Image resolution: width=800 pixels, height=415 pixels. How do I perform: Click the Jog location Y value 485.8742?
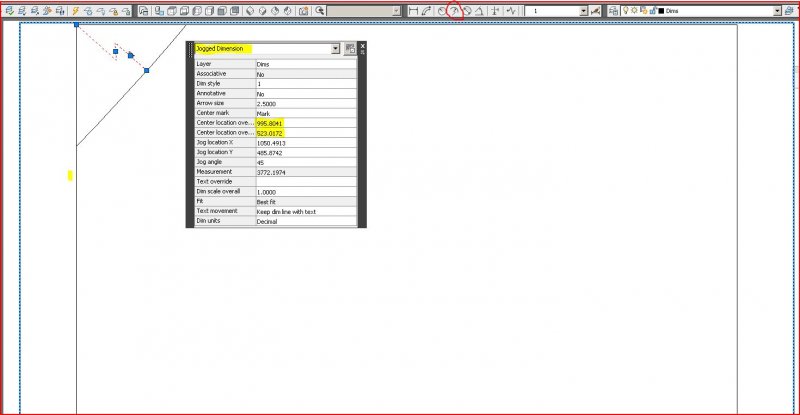click(x=306, y=153)
